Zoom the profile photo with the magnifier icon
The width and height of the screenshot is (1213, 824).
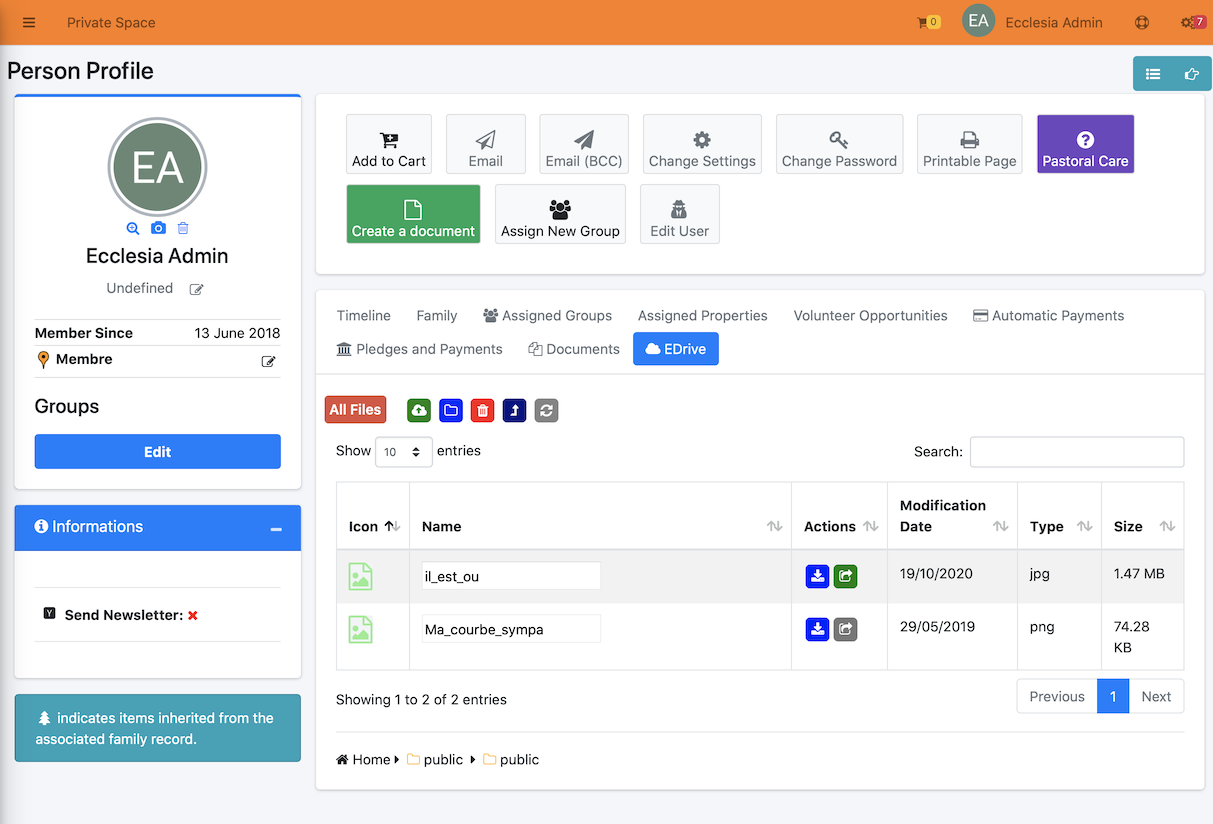[133, 228]
